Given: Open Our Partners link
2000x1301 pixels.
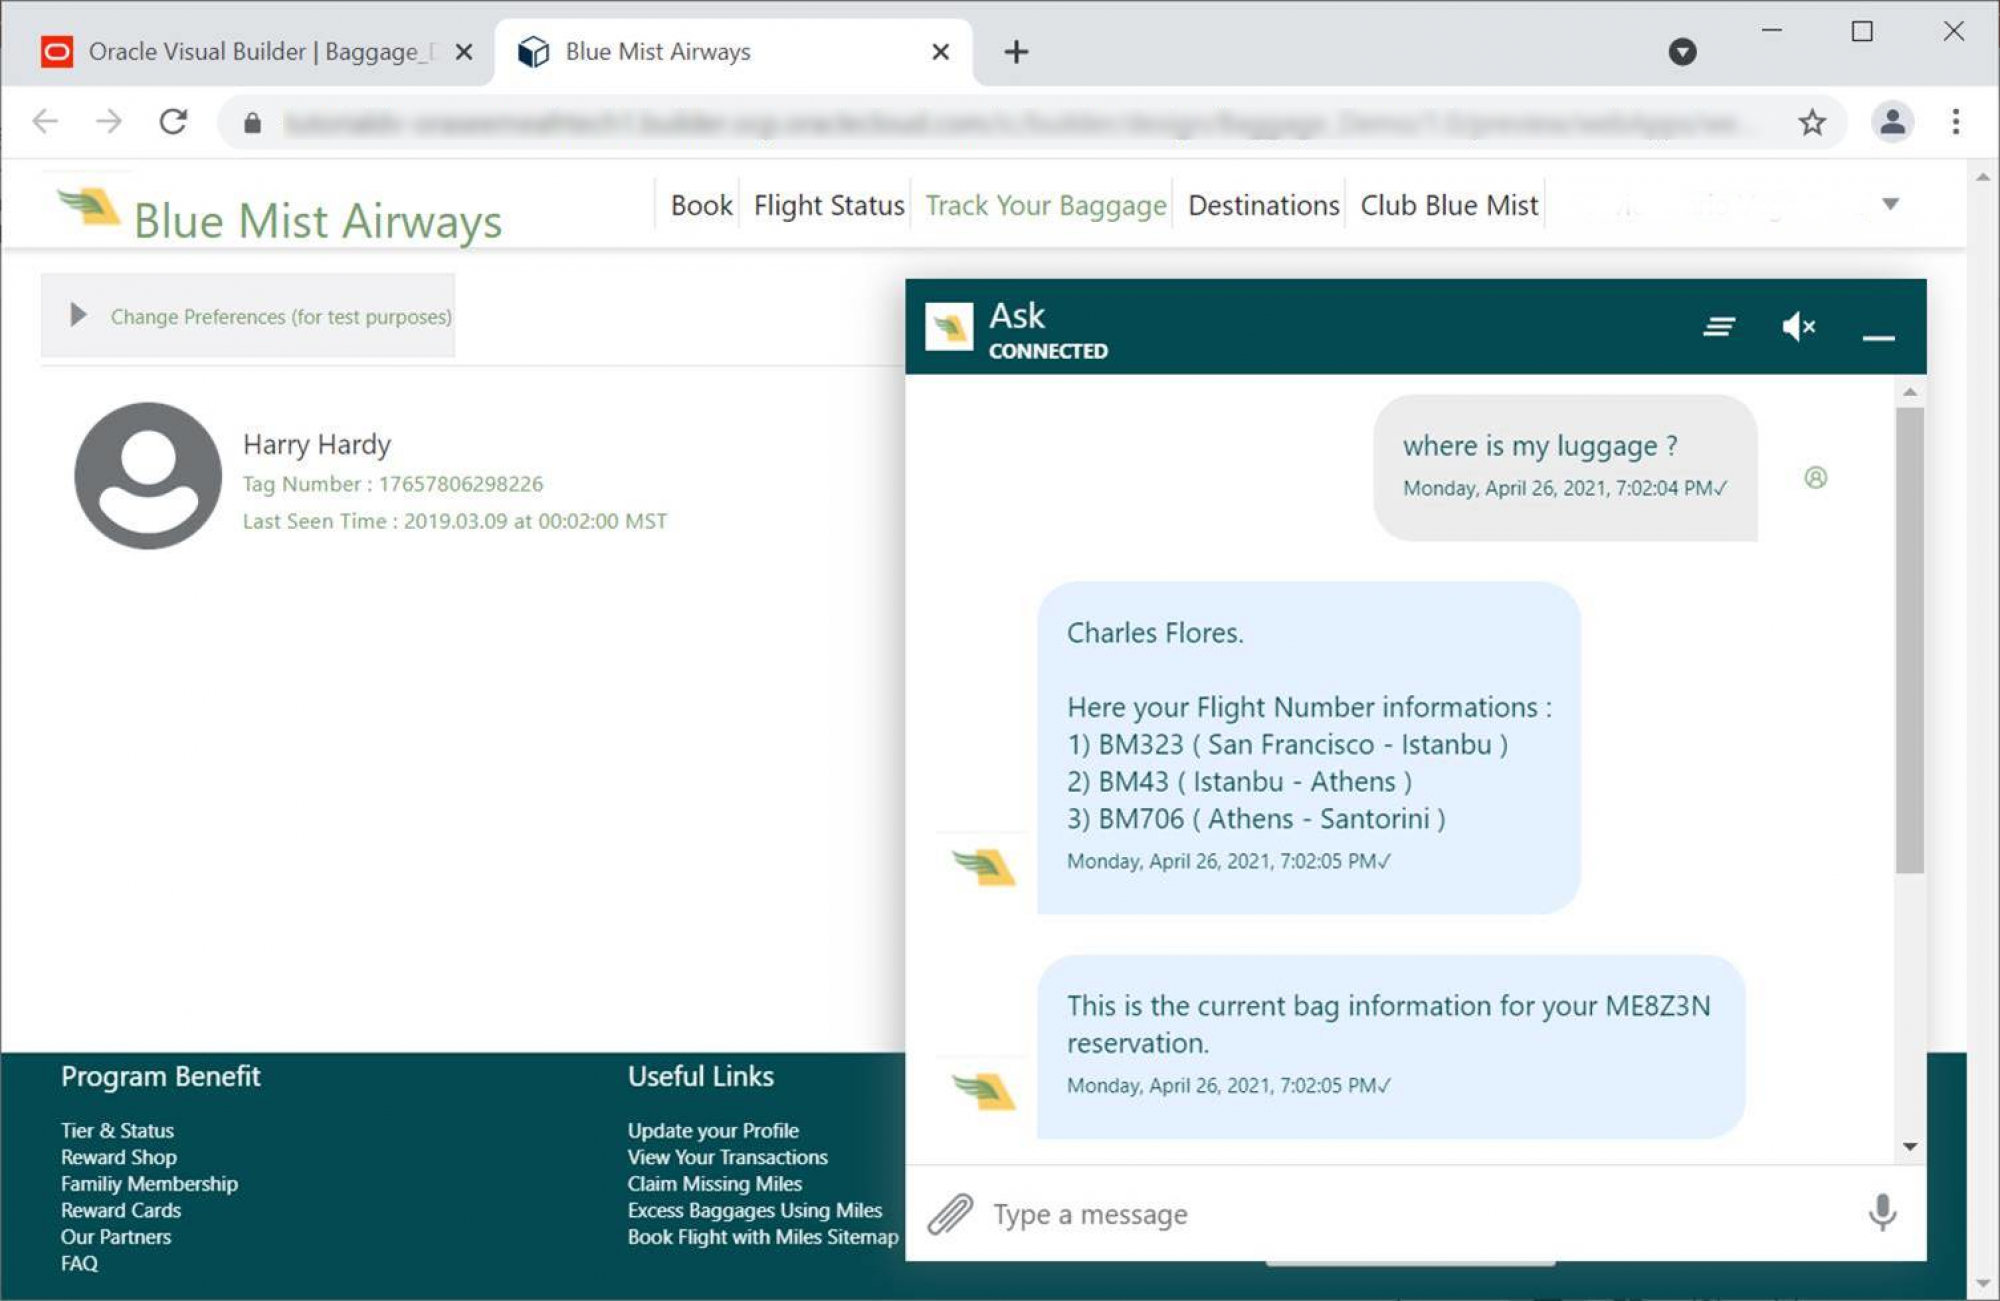Looking at the screenshot, I should (116, 1237).
